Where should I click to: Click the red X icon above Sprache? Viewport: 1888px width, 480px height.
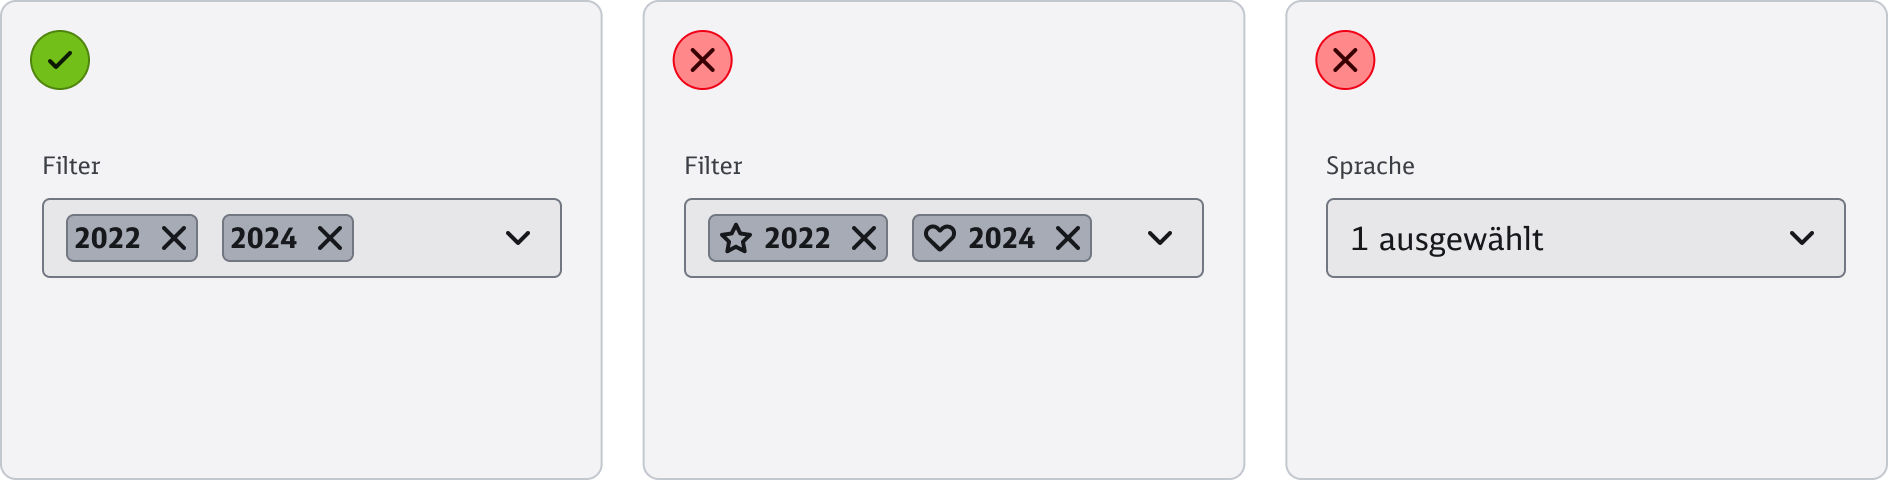click(x=1345, y=60)
